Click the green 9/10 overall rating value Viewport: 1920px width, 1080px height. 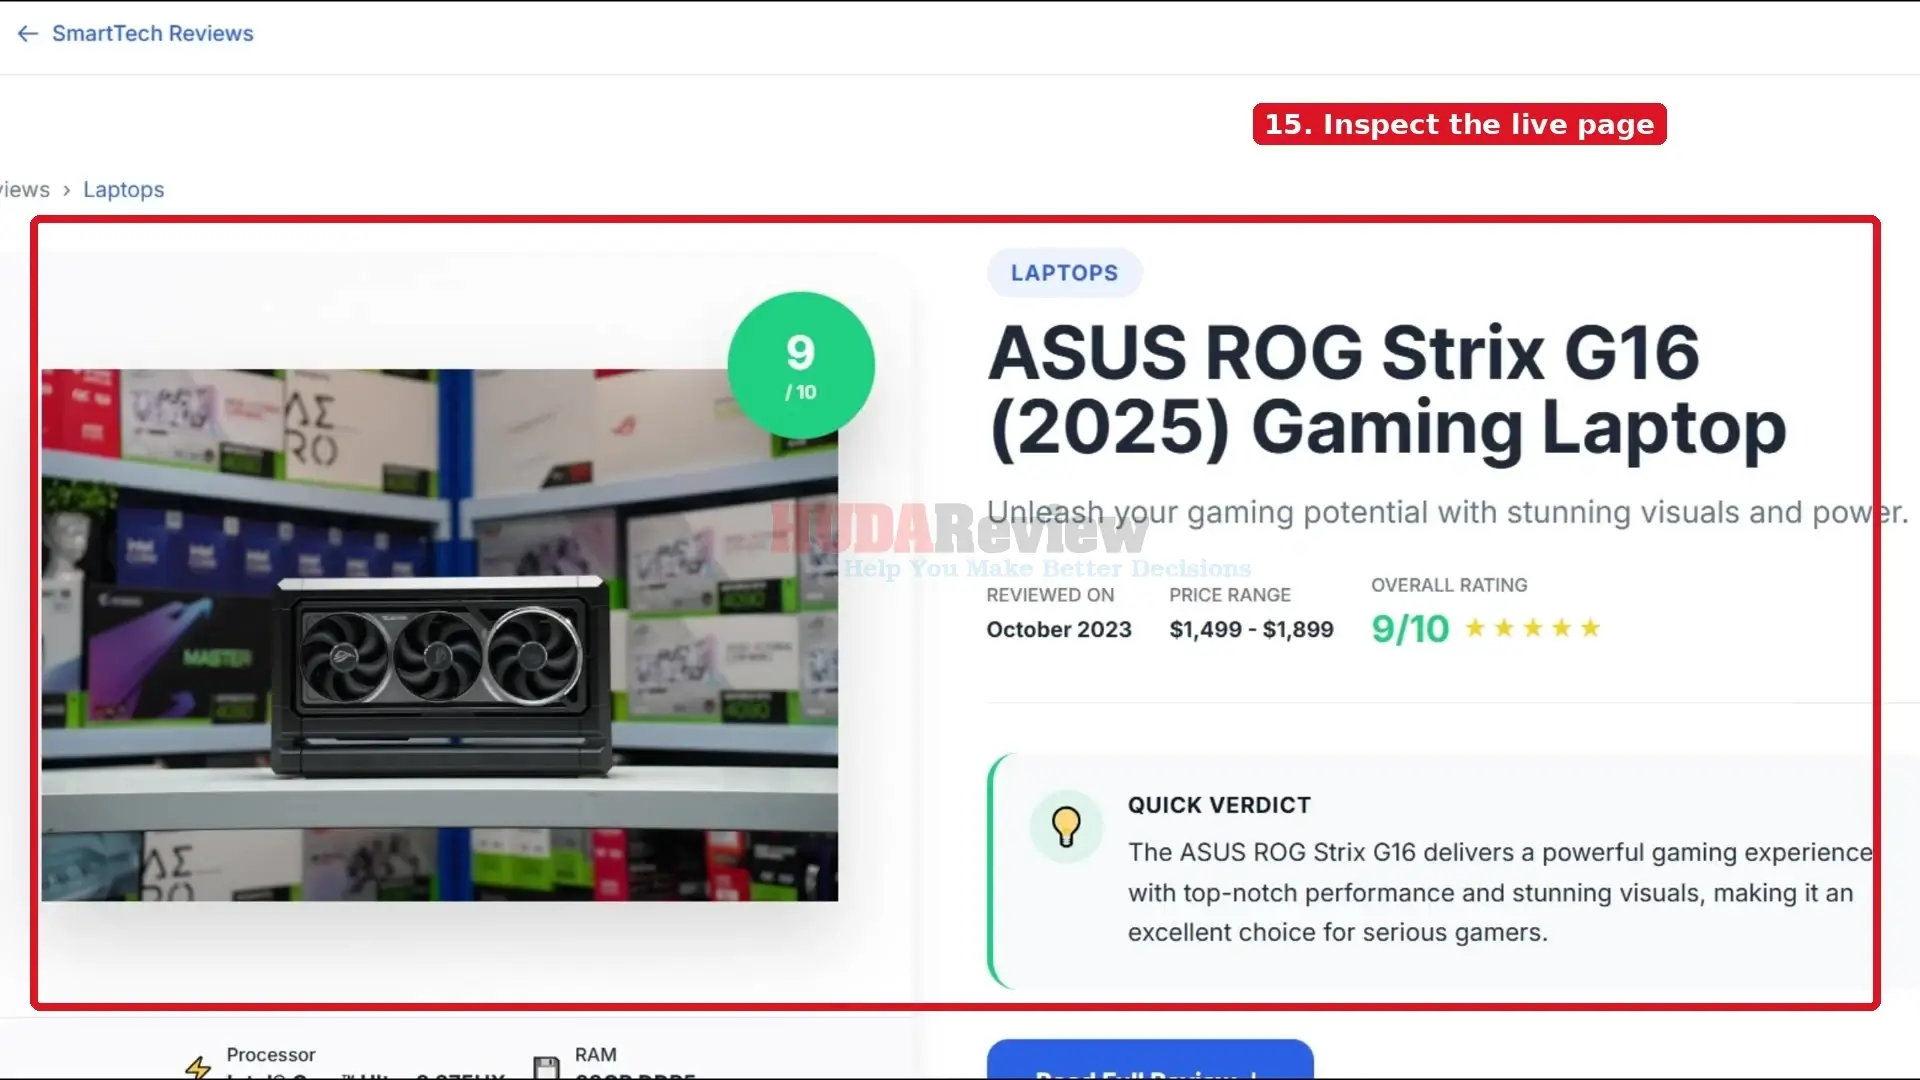tap(1410, 629)
